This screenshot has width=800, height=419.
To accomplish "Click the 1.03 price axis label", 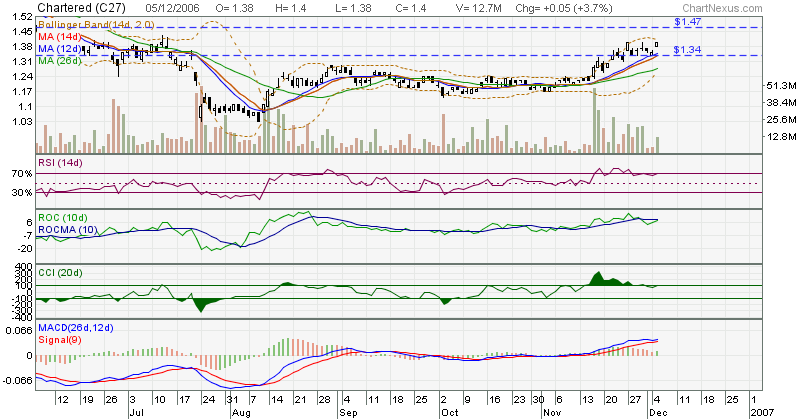I will 22,122.
